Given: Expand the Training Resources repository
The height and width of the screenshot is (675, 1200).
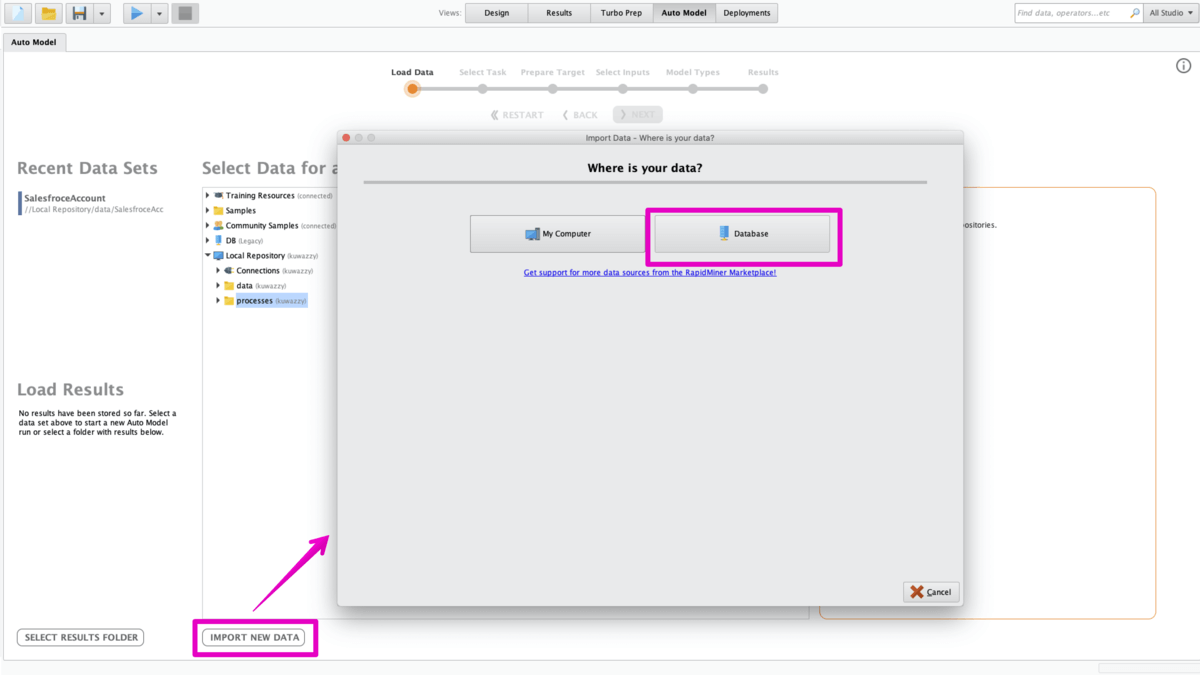Looking at the screenshot, I should click(208, 195).
